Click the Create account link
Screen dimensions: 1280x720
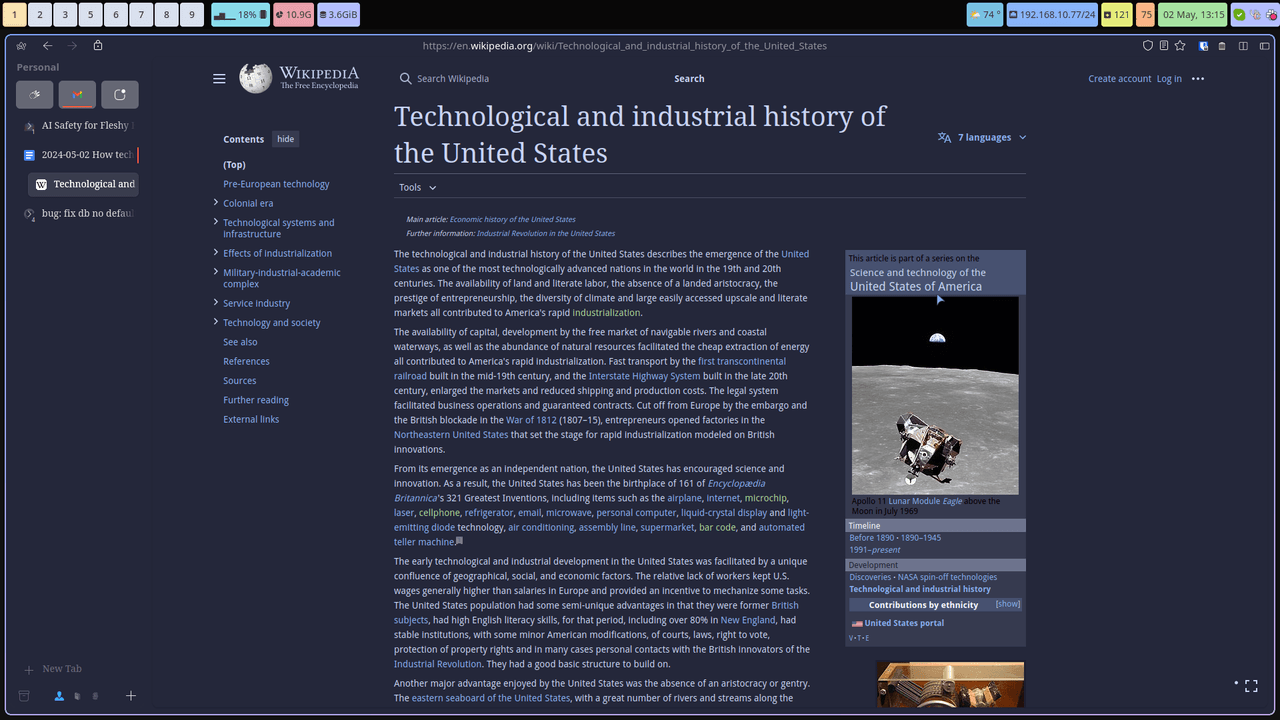(x=1119, y=78)
